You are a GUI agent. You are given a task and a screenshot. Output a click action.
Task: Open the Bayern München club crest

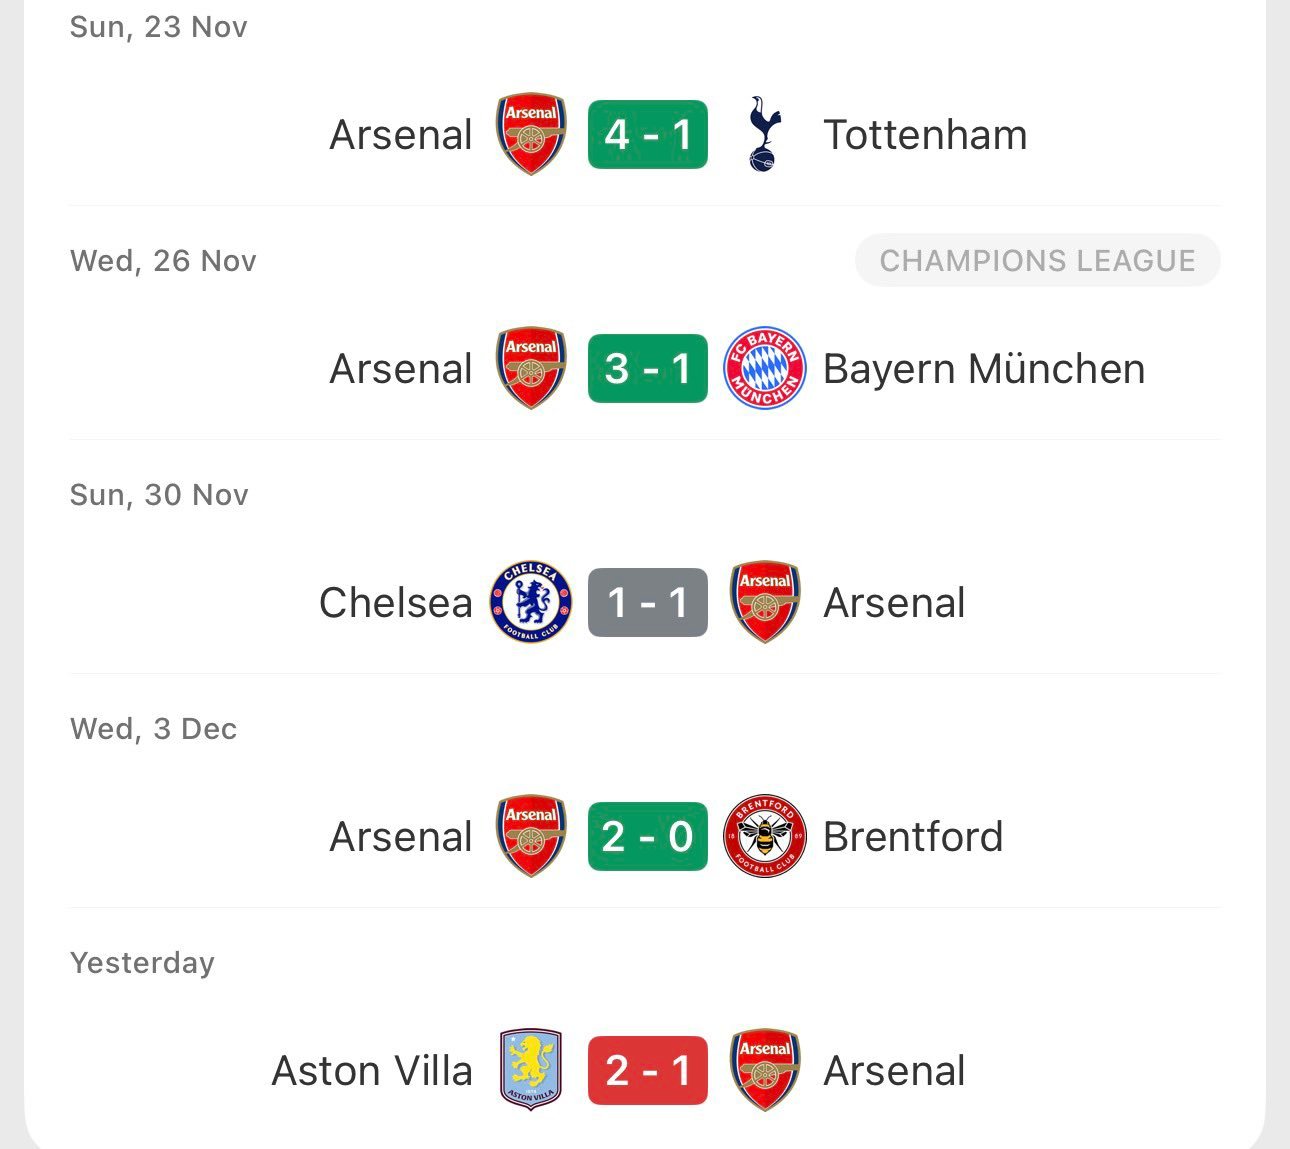765,369
